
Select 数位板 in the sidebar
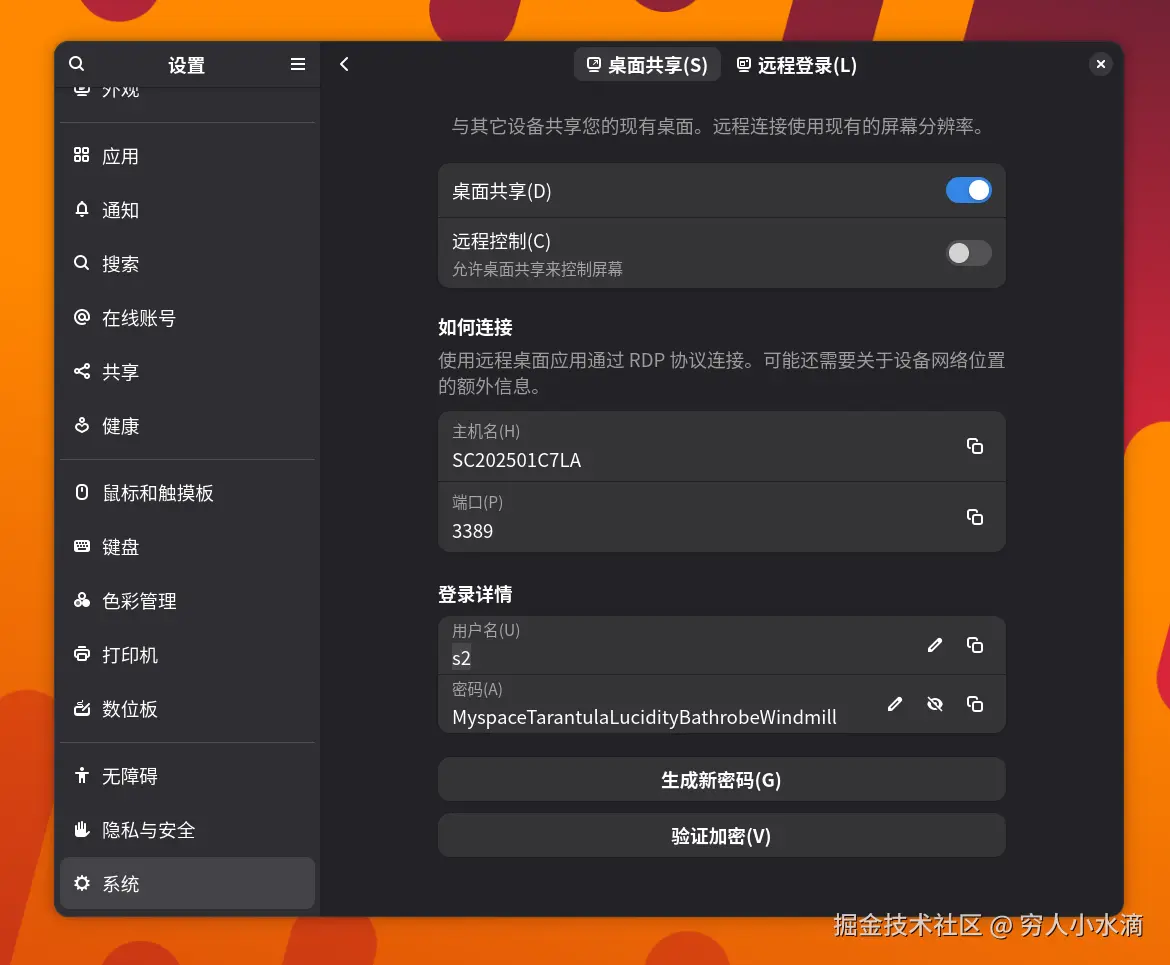coord(187,709)
